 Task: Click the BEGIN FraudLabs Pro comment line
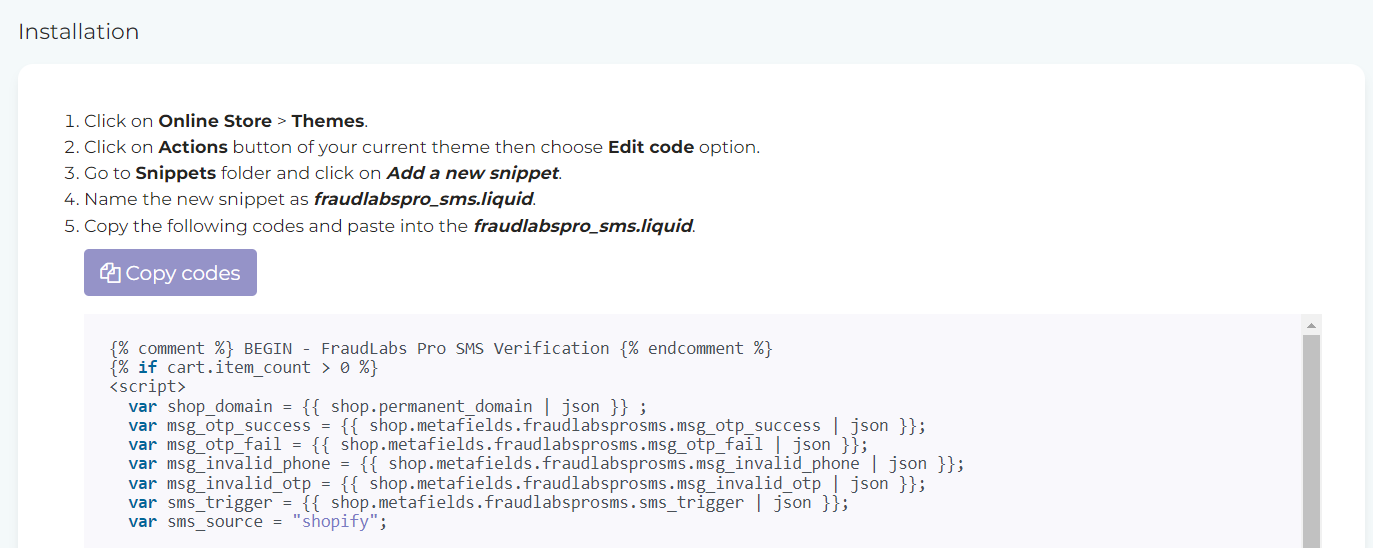pos(441,348)
